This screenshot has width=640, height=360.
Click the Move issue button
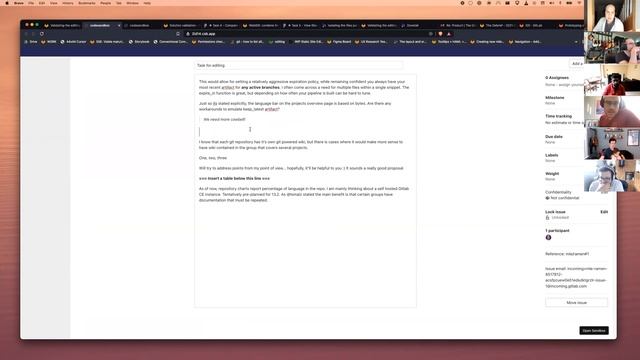pos(576,303)
